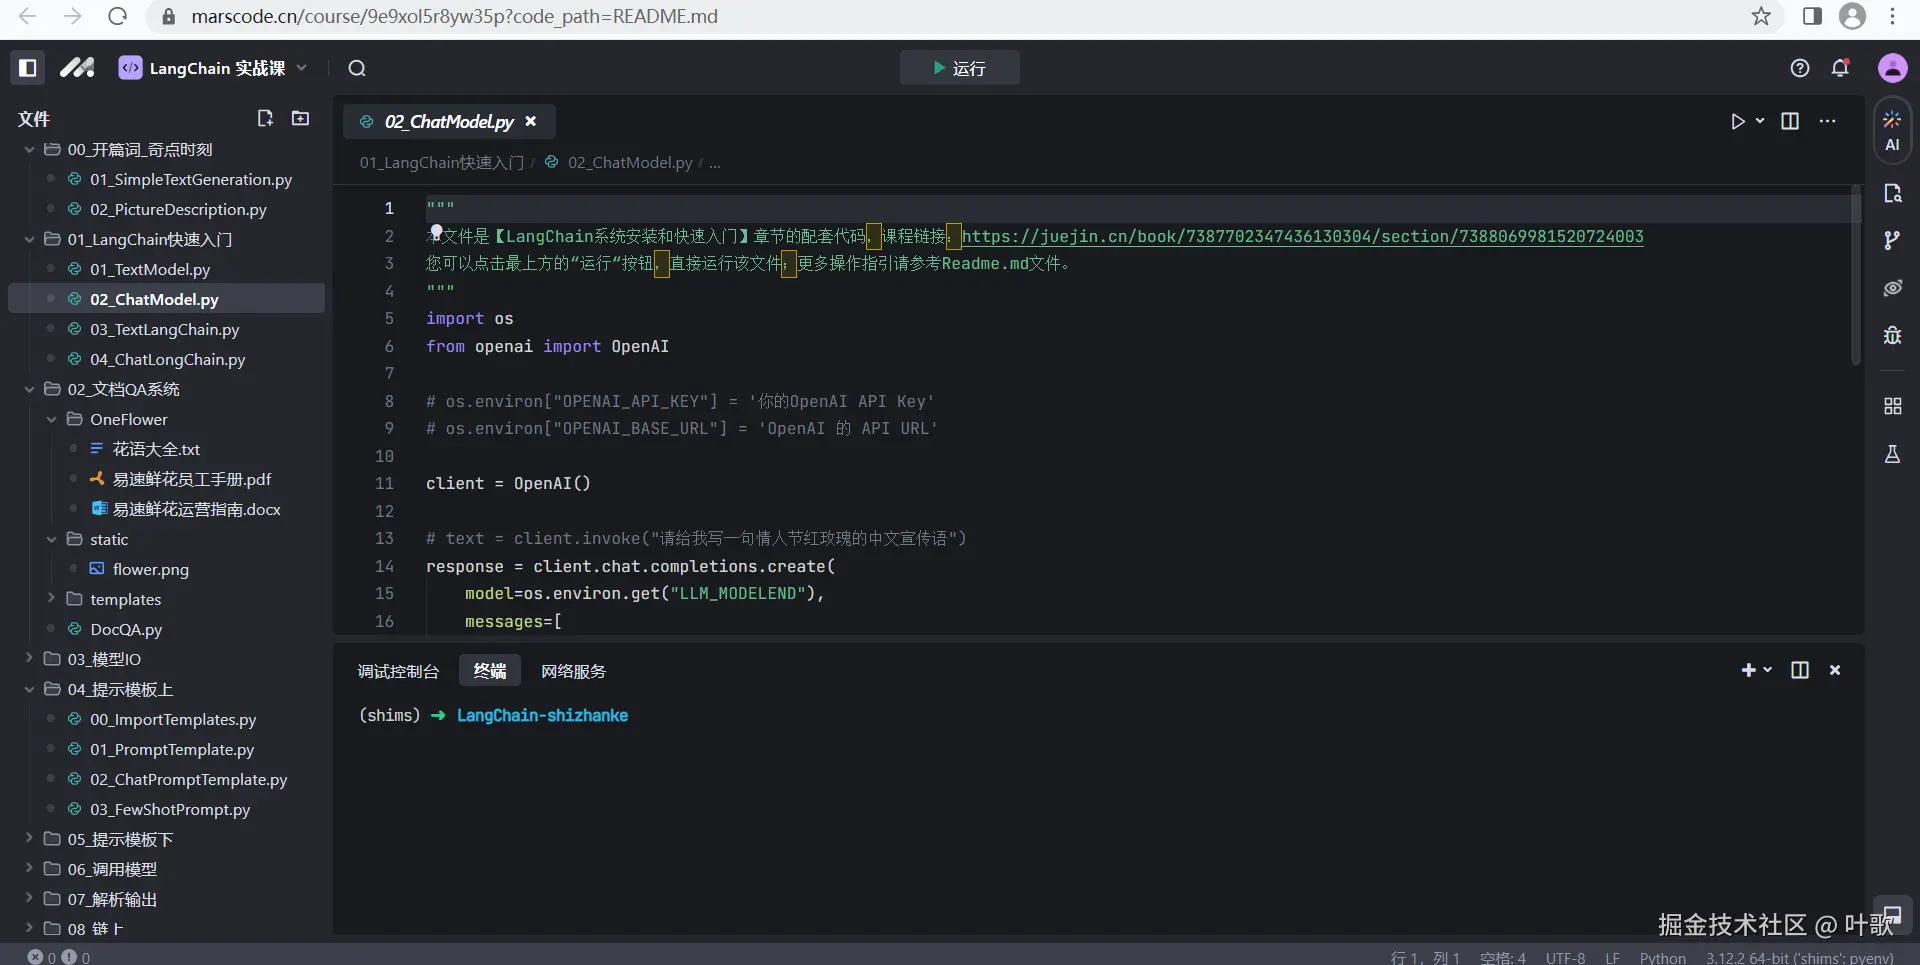1920x965 pixels.
Task: Collapse the 02_文档QA系统 folder
Action: pos(30,389)
